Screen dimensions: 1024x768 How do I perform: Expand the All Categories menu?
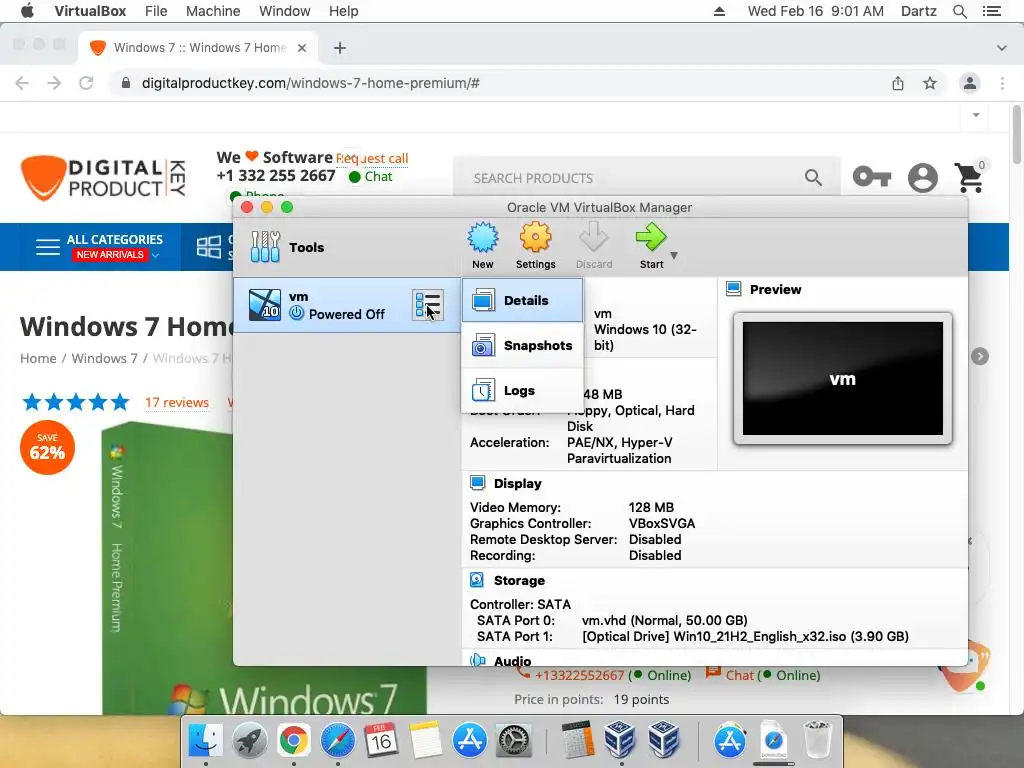pyautogui.click(x=98, y=247)
